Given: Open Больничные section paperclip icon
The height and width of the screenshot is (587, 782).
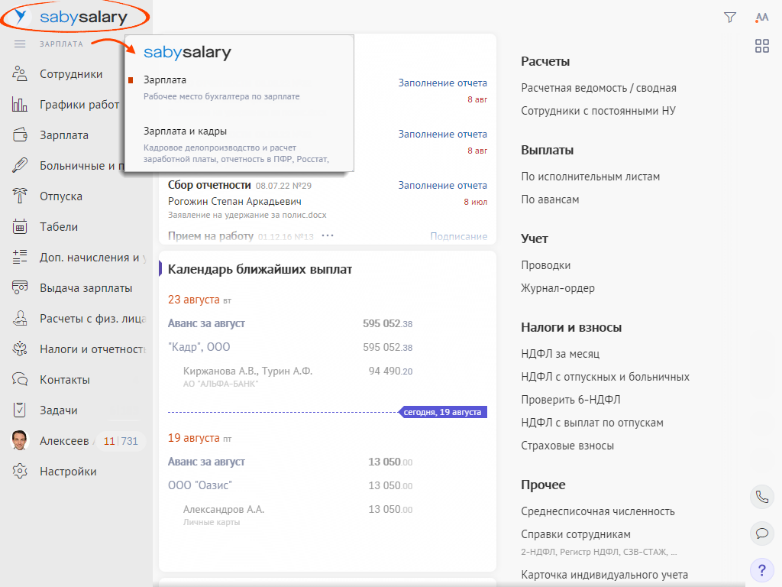Looking at the screenshot, I should (20, 165).
